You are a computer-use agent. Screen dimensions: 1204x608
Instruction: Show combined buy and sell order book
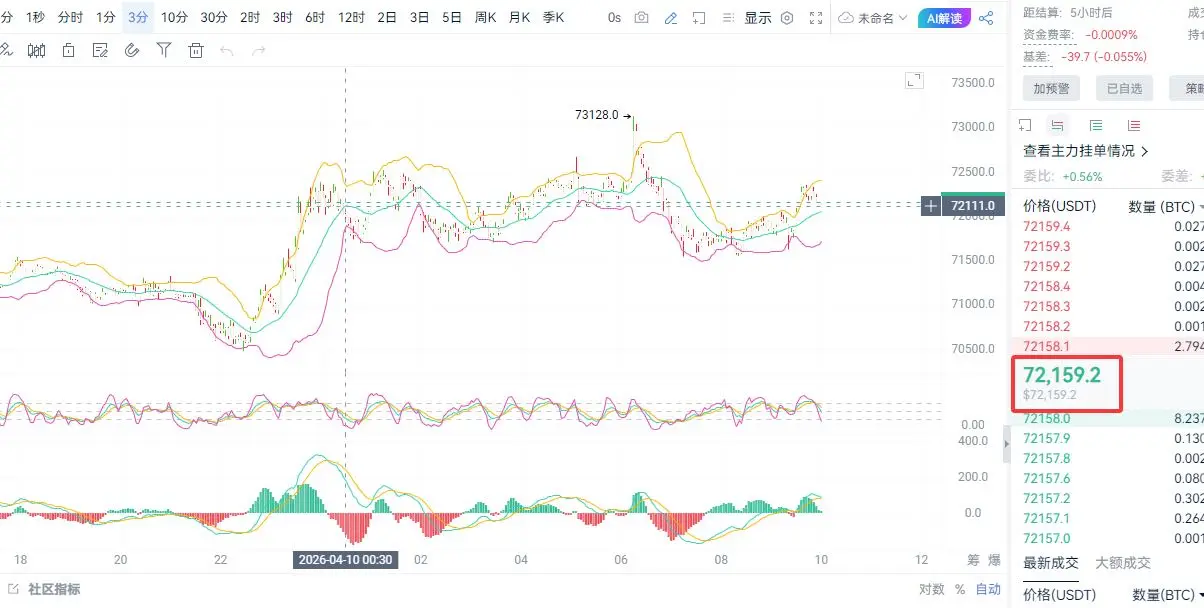coord(1057,125)
